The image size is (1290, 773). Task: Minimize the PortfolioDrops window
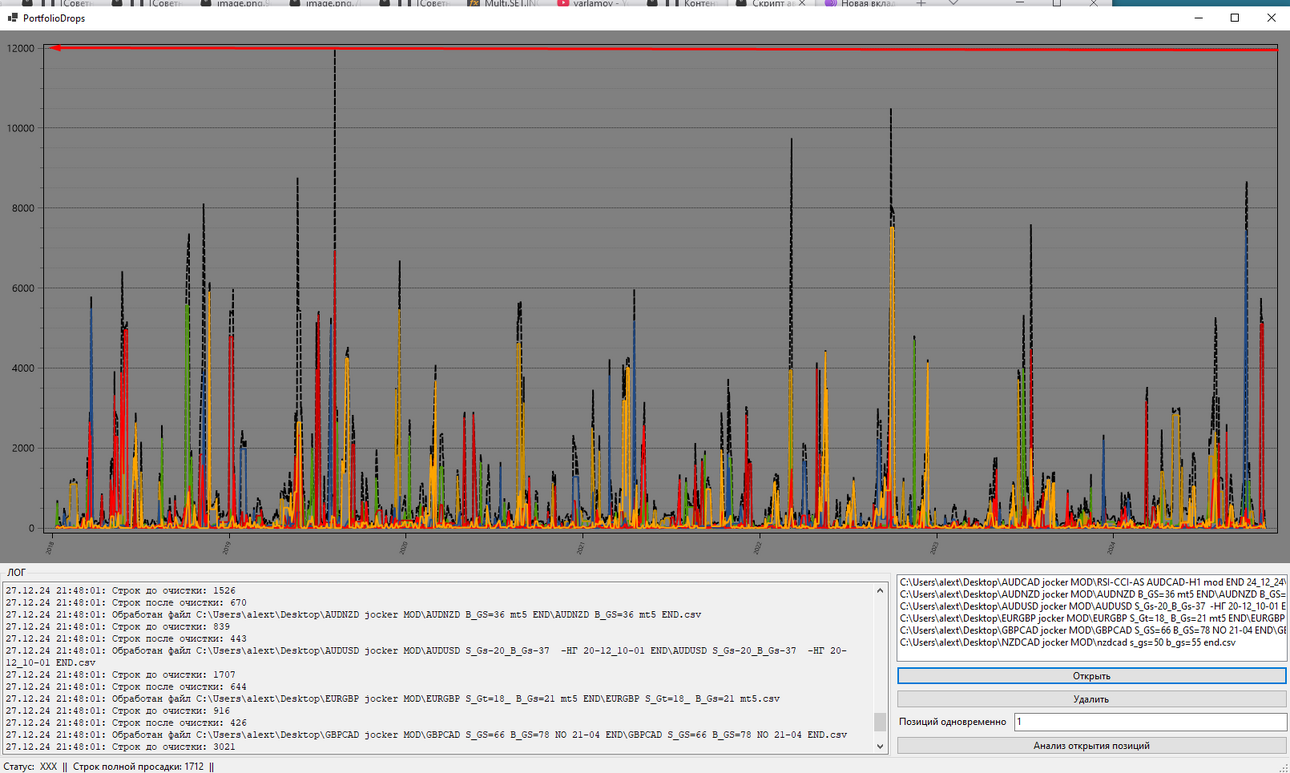tap(1198, 18)
